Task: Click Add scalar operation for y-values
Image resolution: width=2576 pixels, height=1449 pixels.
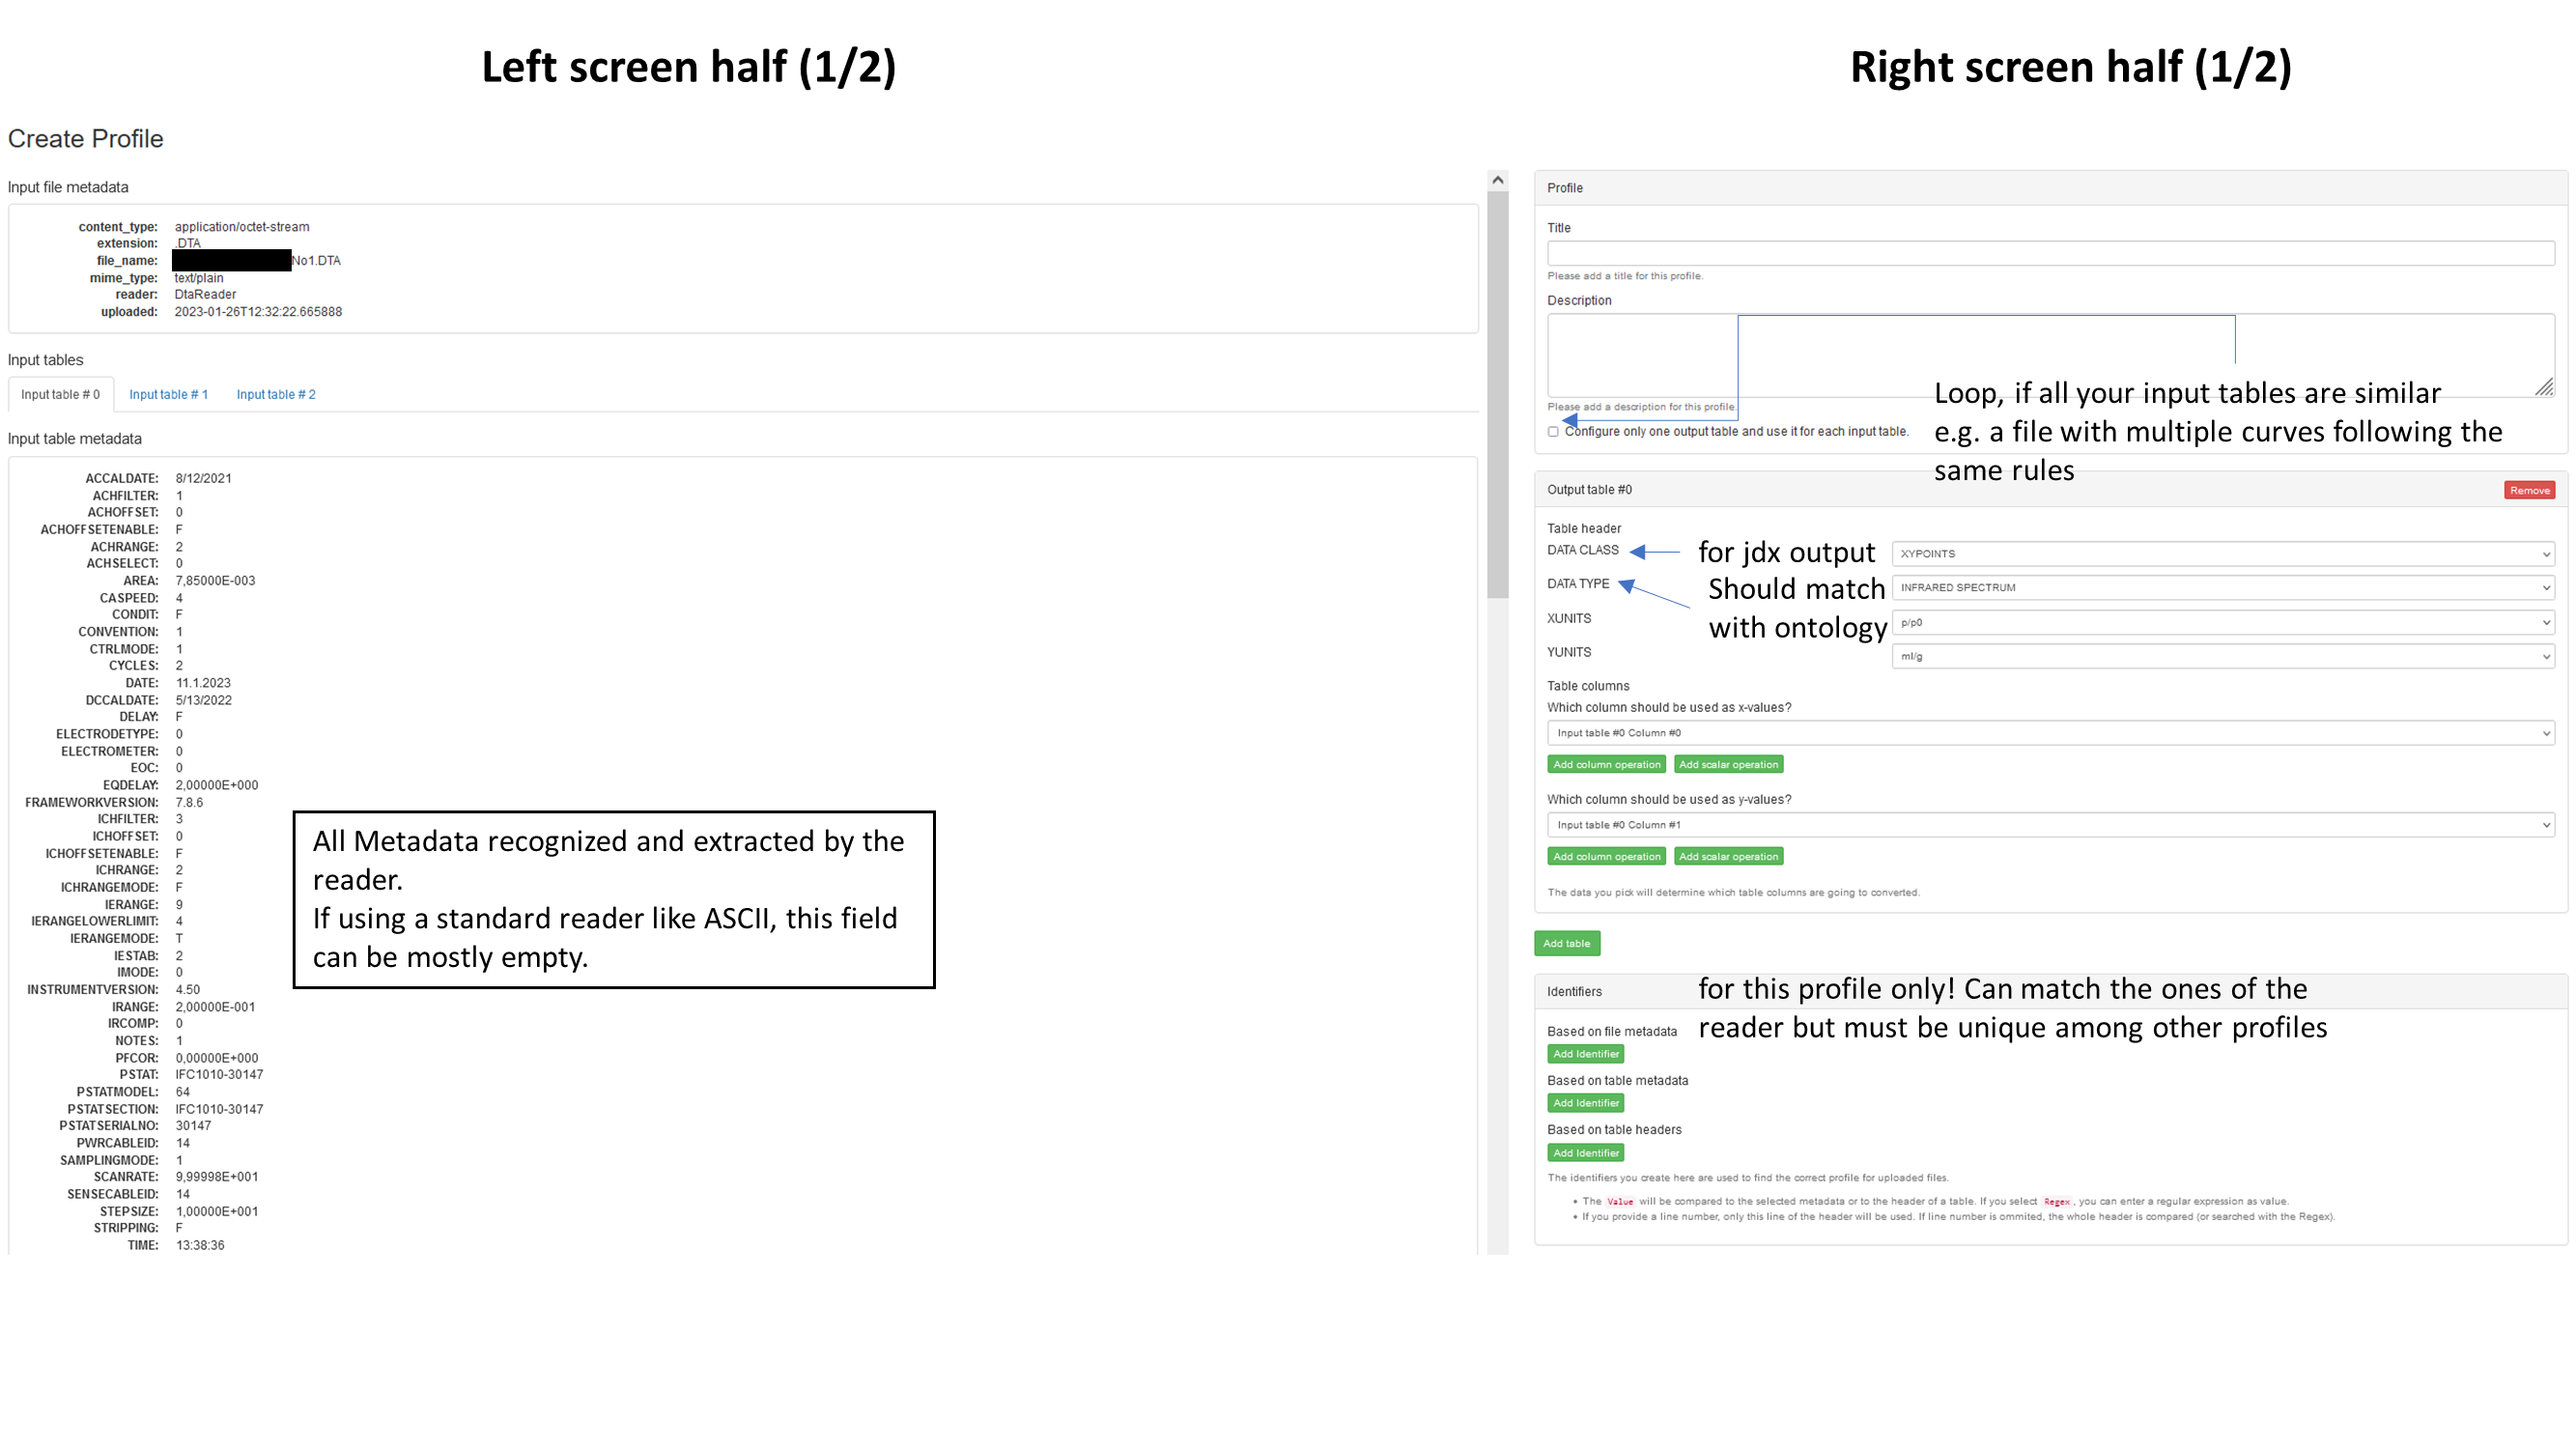Action: [1730, 856]
